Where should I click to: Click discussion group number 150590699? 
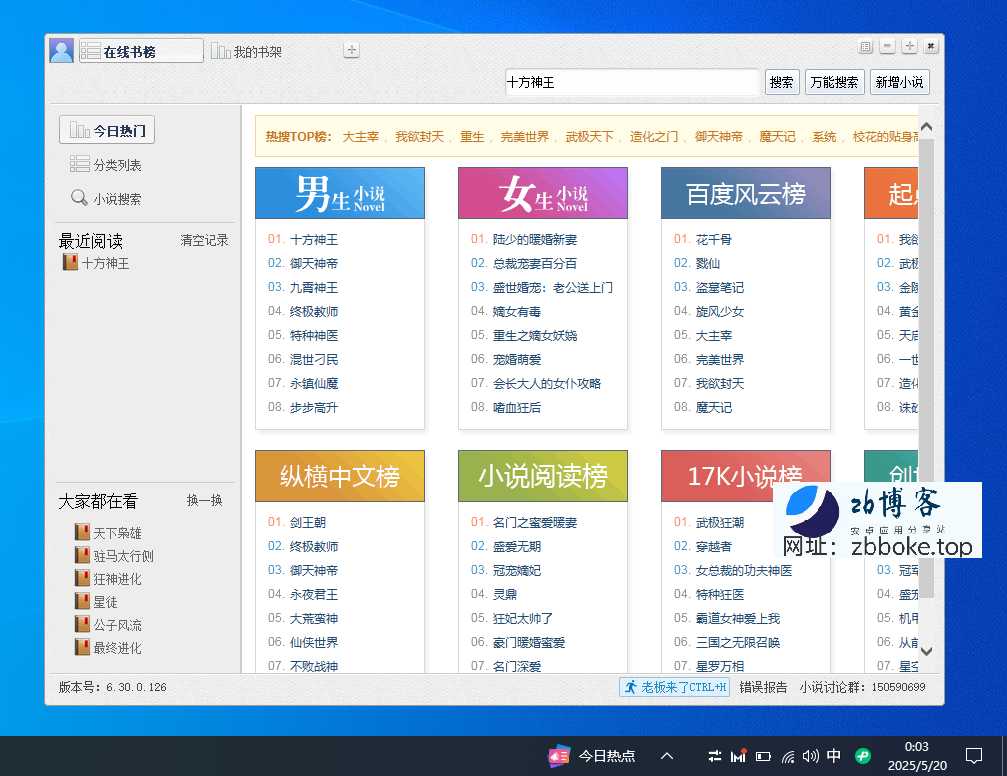898,687
